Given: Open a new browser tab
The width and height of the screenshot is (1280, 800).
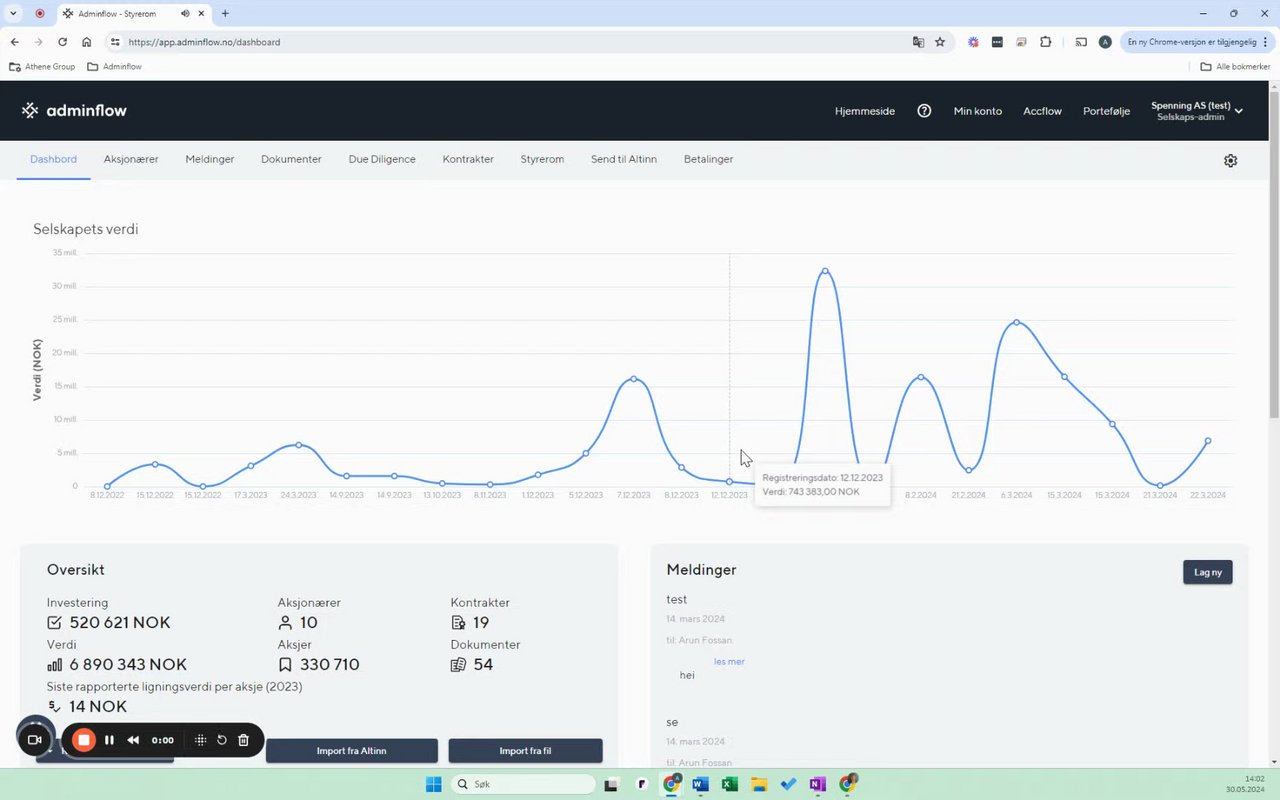Looking at the screenshot, I should [x=225, y=14].
